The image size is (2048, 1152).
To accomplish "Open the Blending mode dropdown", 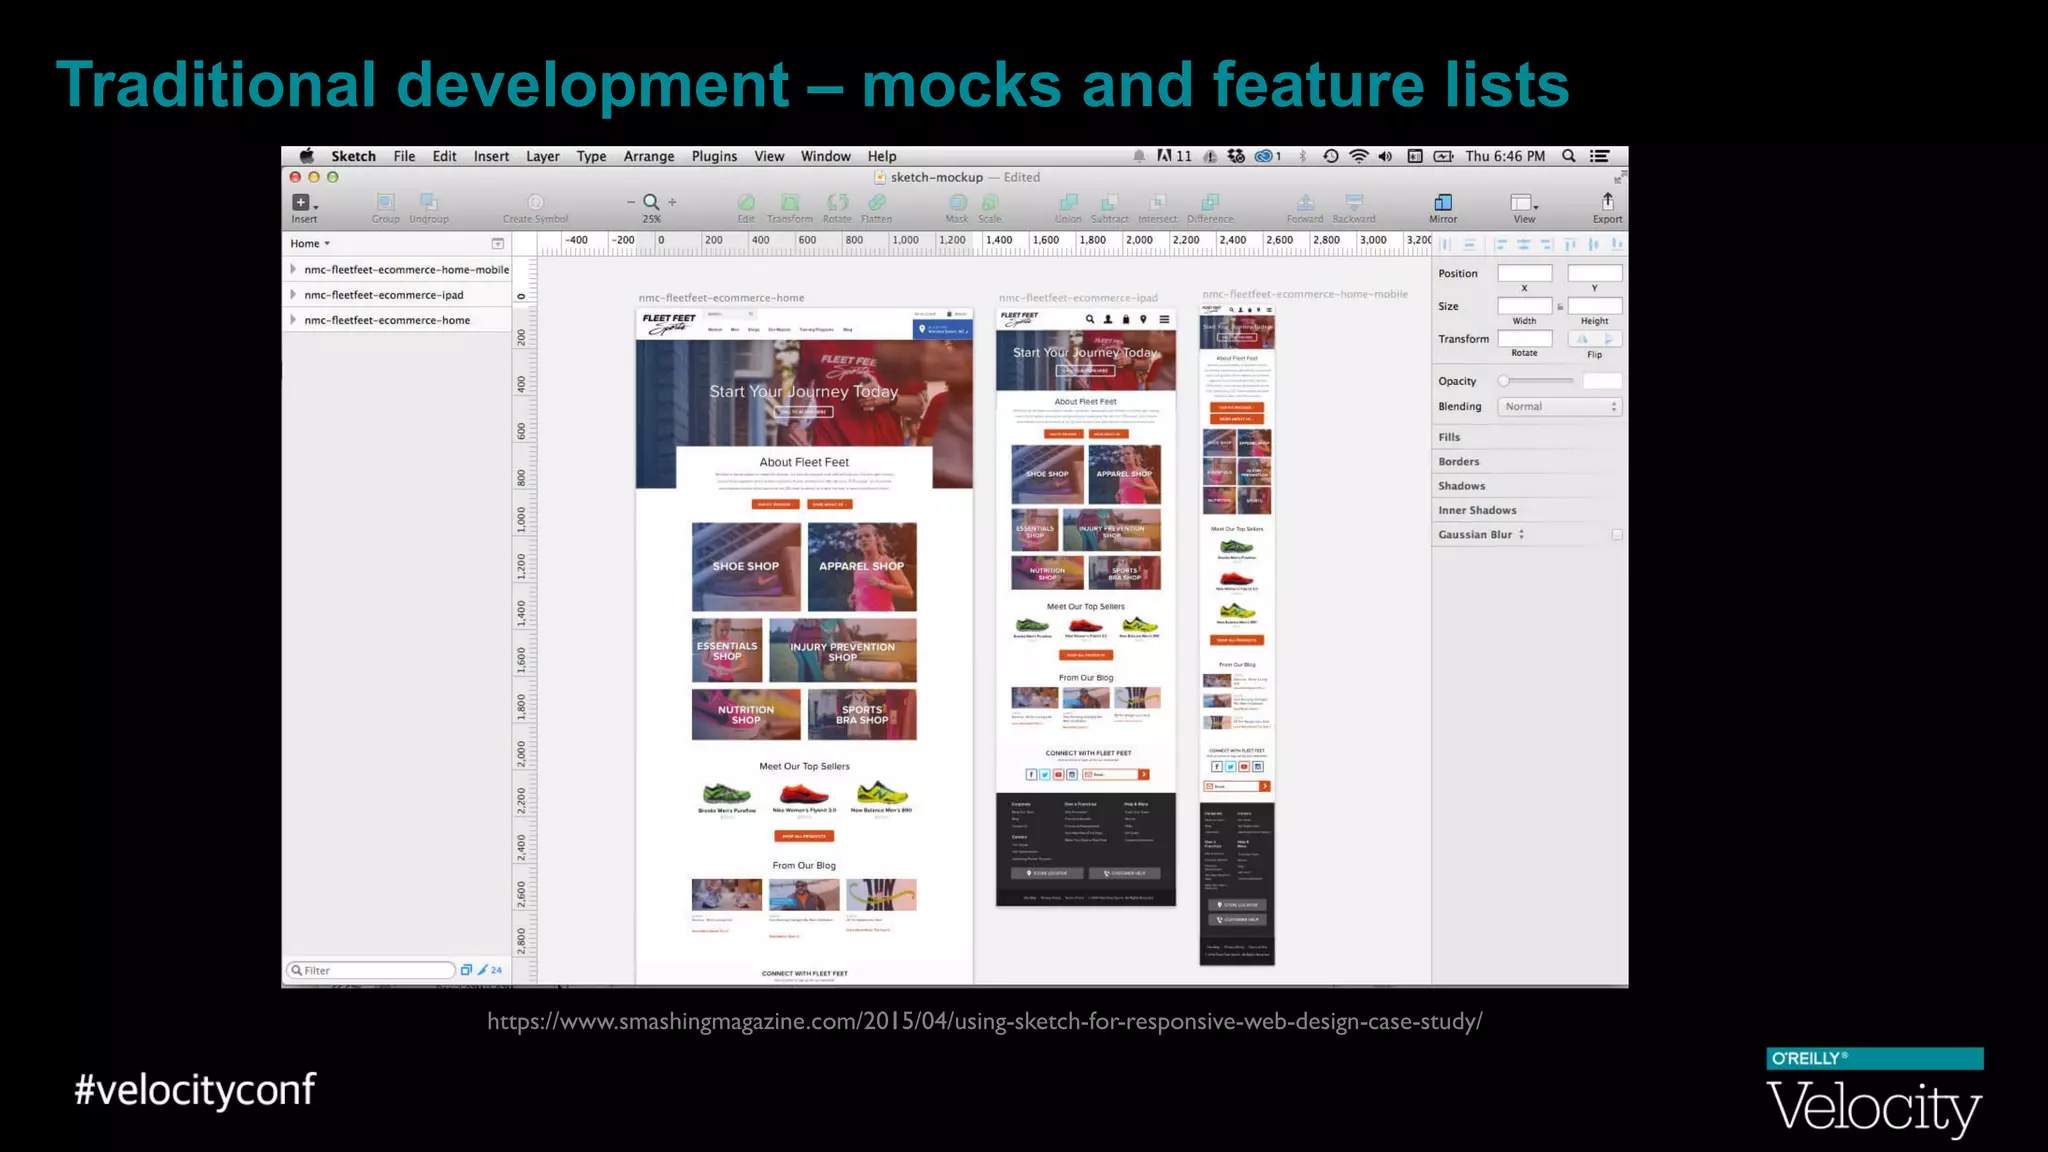I will (x=1559, y=406).
